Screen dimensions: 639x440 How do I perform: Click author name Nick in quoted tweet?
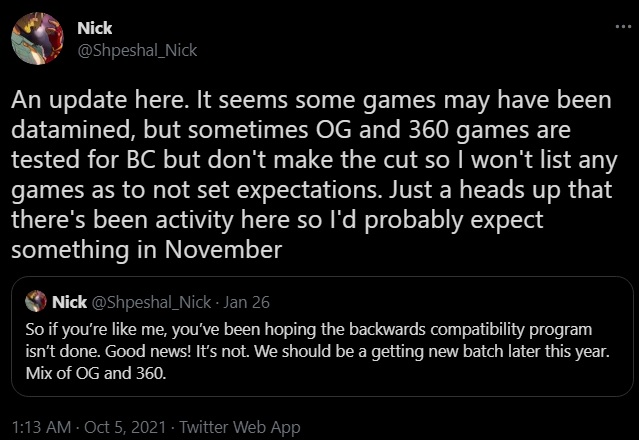(69, 302)
